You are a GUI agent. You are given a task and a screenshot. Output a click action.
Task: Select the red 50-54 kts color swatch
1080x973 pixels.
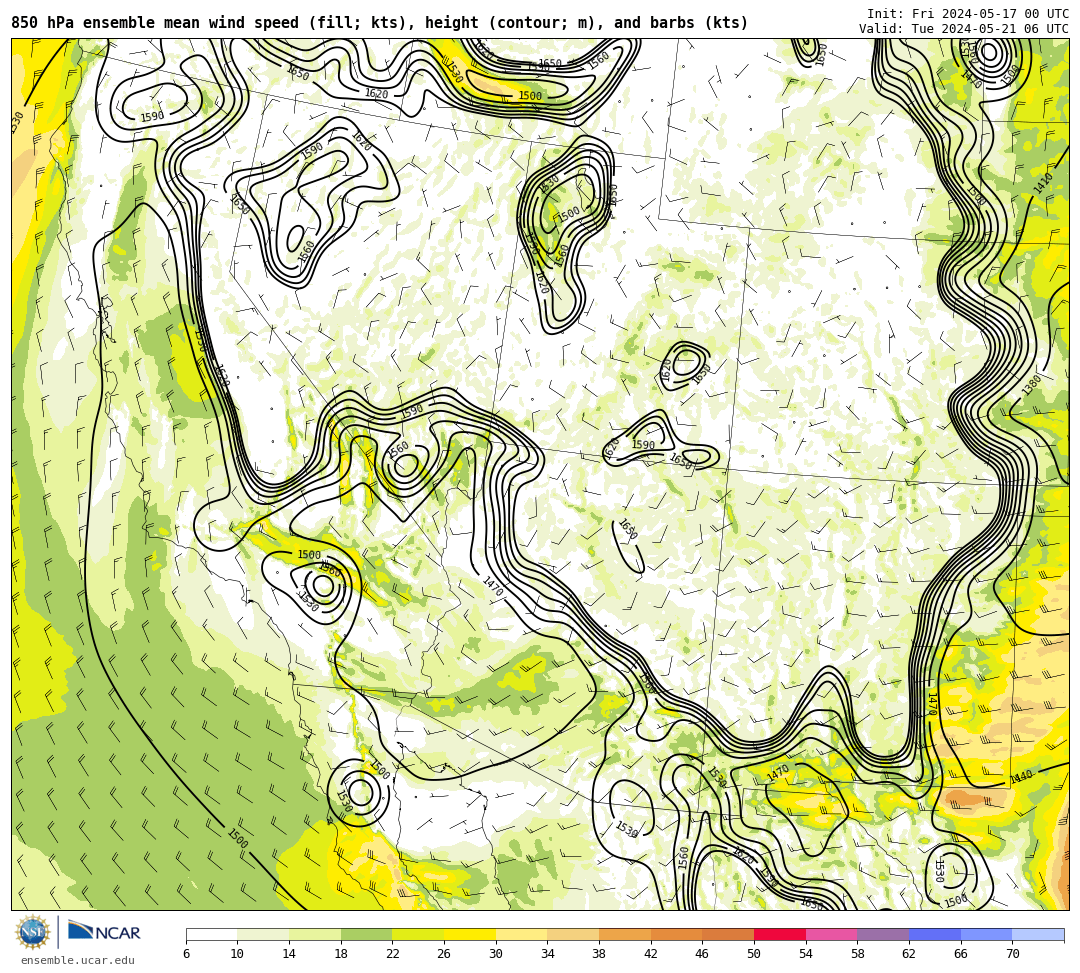[780, 934]
